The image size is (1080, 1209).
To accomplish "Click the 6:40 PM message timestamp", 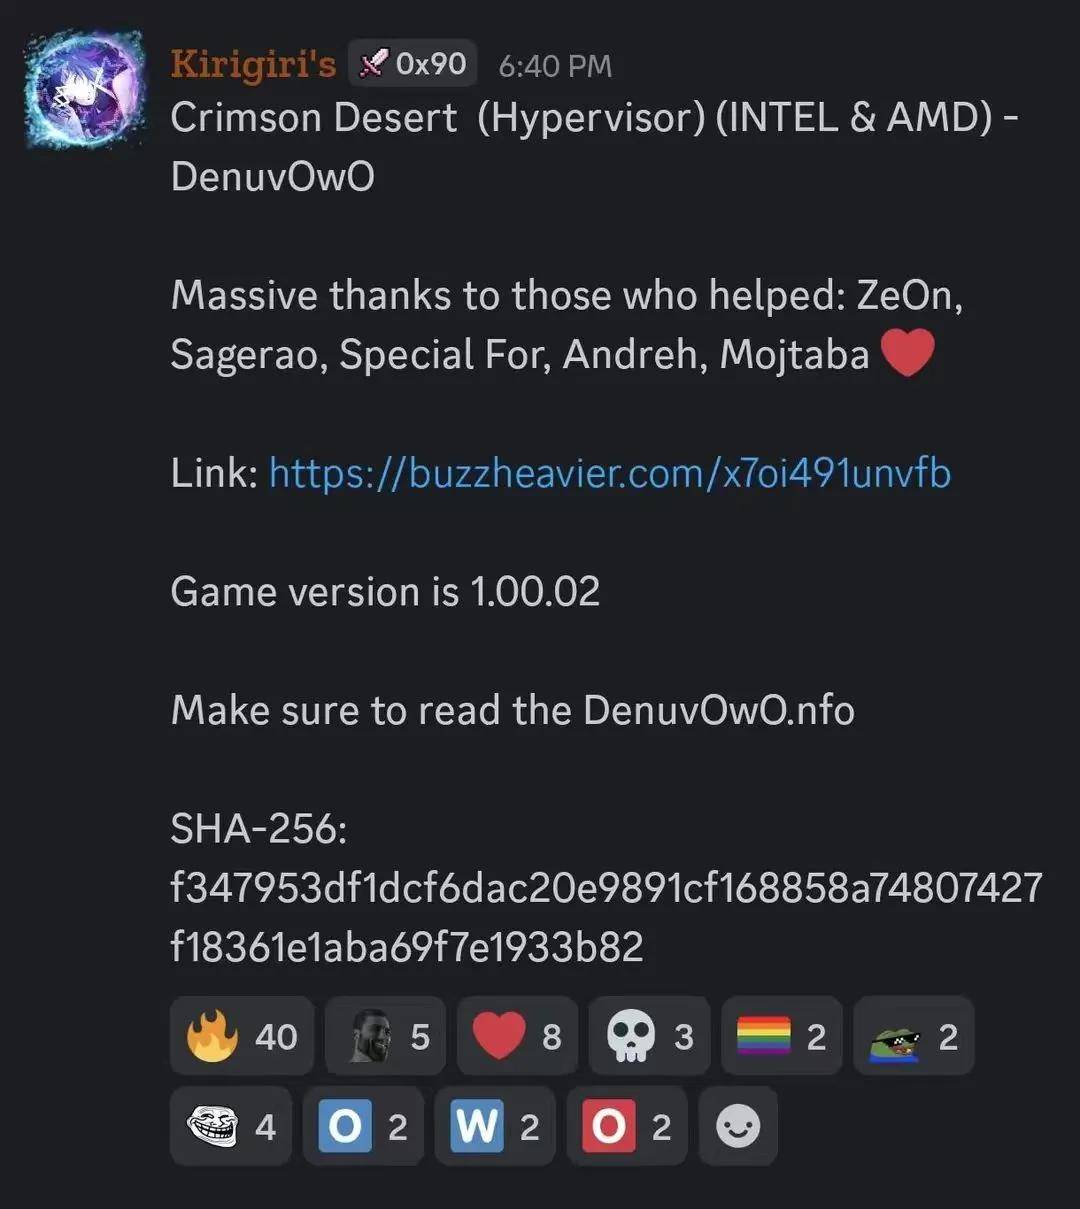I will 555,66.
